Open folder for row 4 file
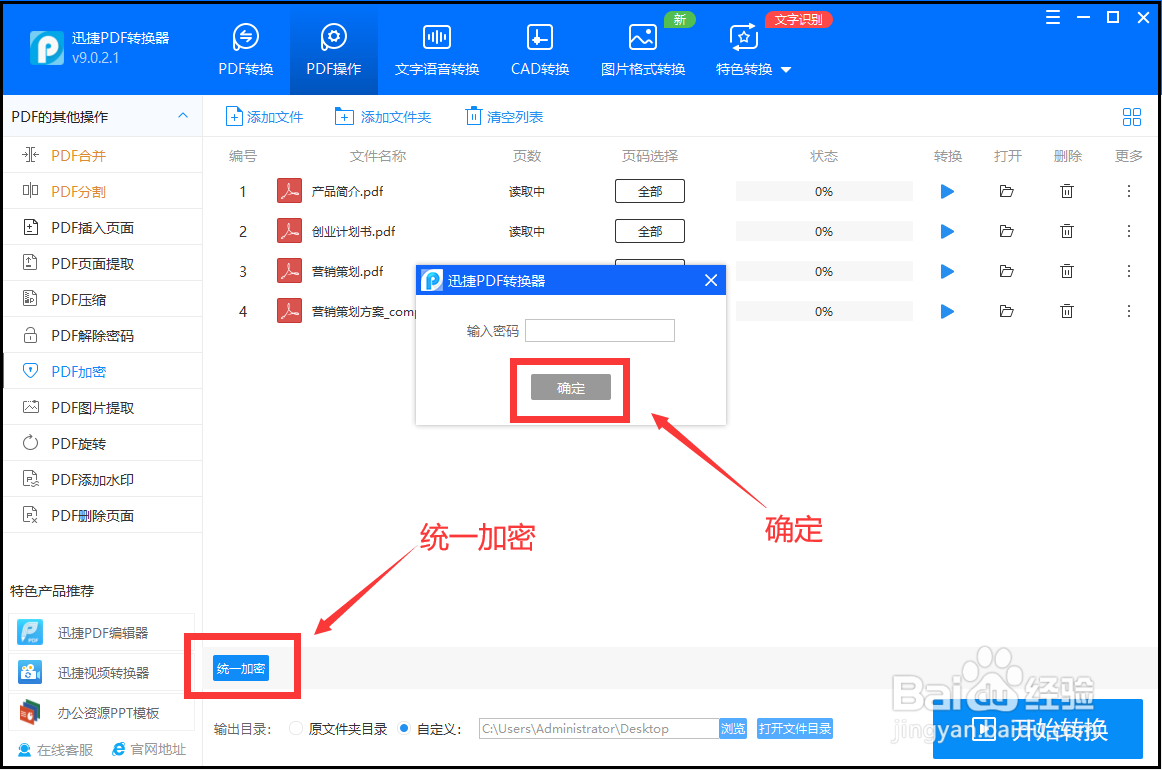 (1006, 311)
